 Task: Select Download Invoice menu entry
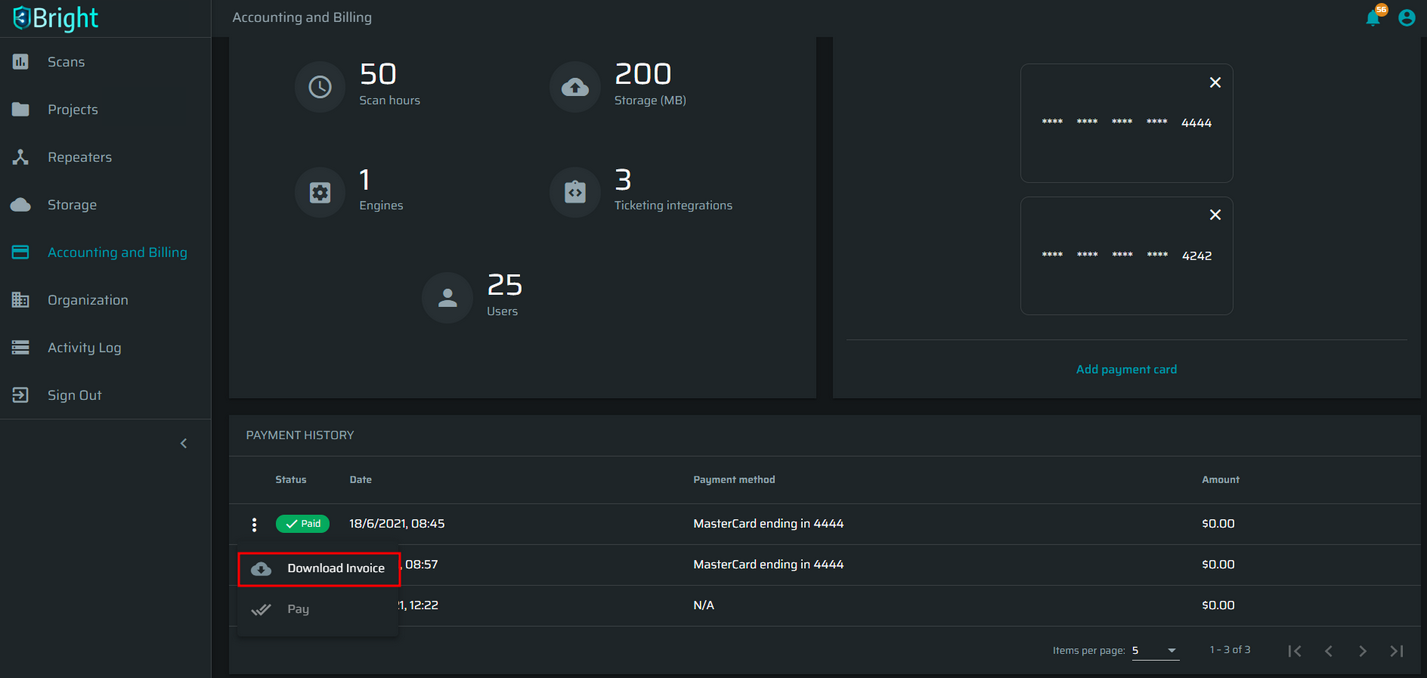[x=319, y=568]
